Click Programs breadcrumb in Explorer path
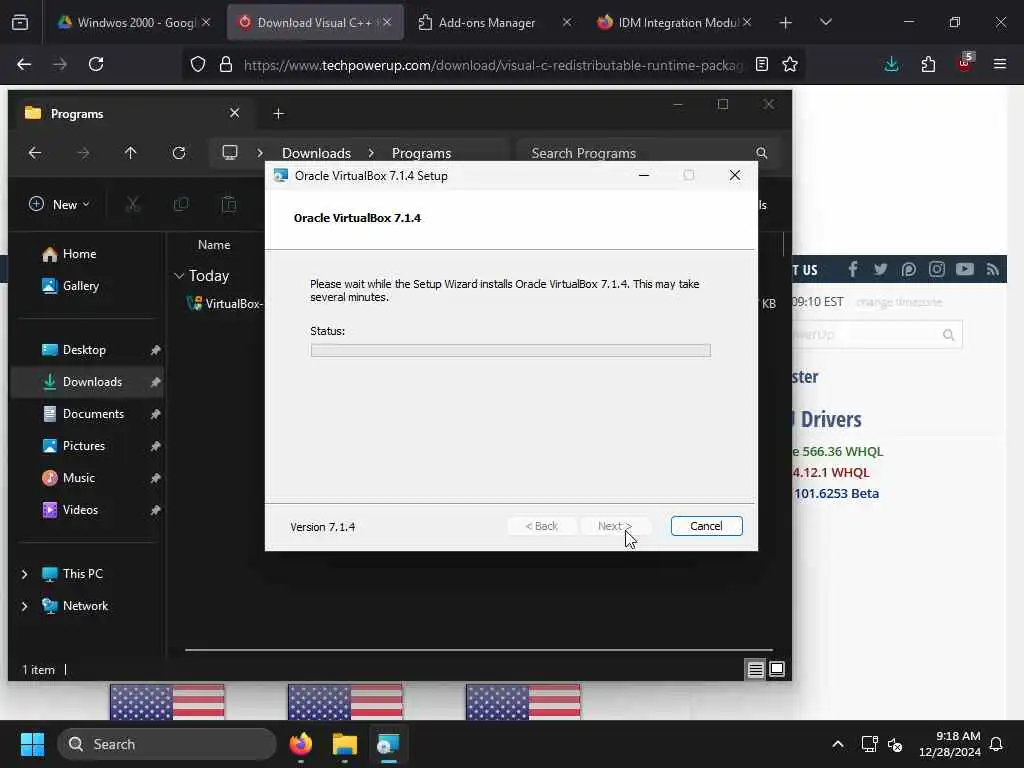 pos(421,153)
